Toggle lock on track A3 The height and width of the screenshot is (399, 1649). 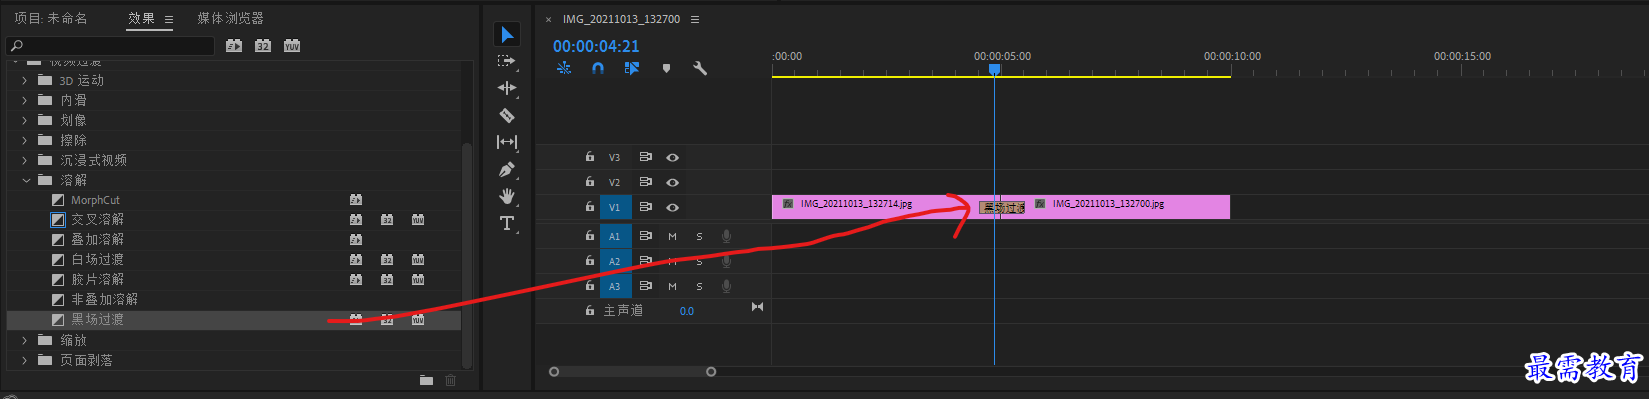[x=590, y=286]
